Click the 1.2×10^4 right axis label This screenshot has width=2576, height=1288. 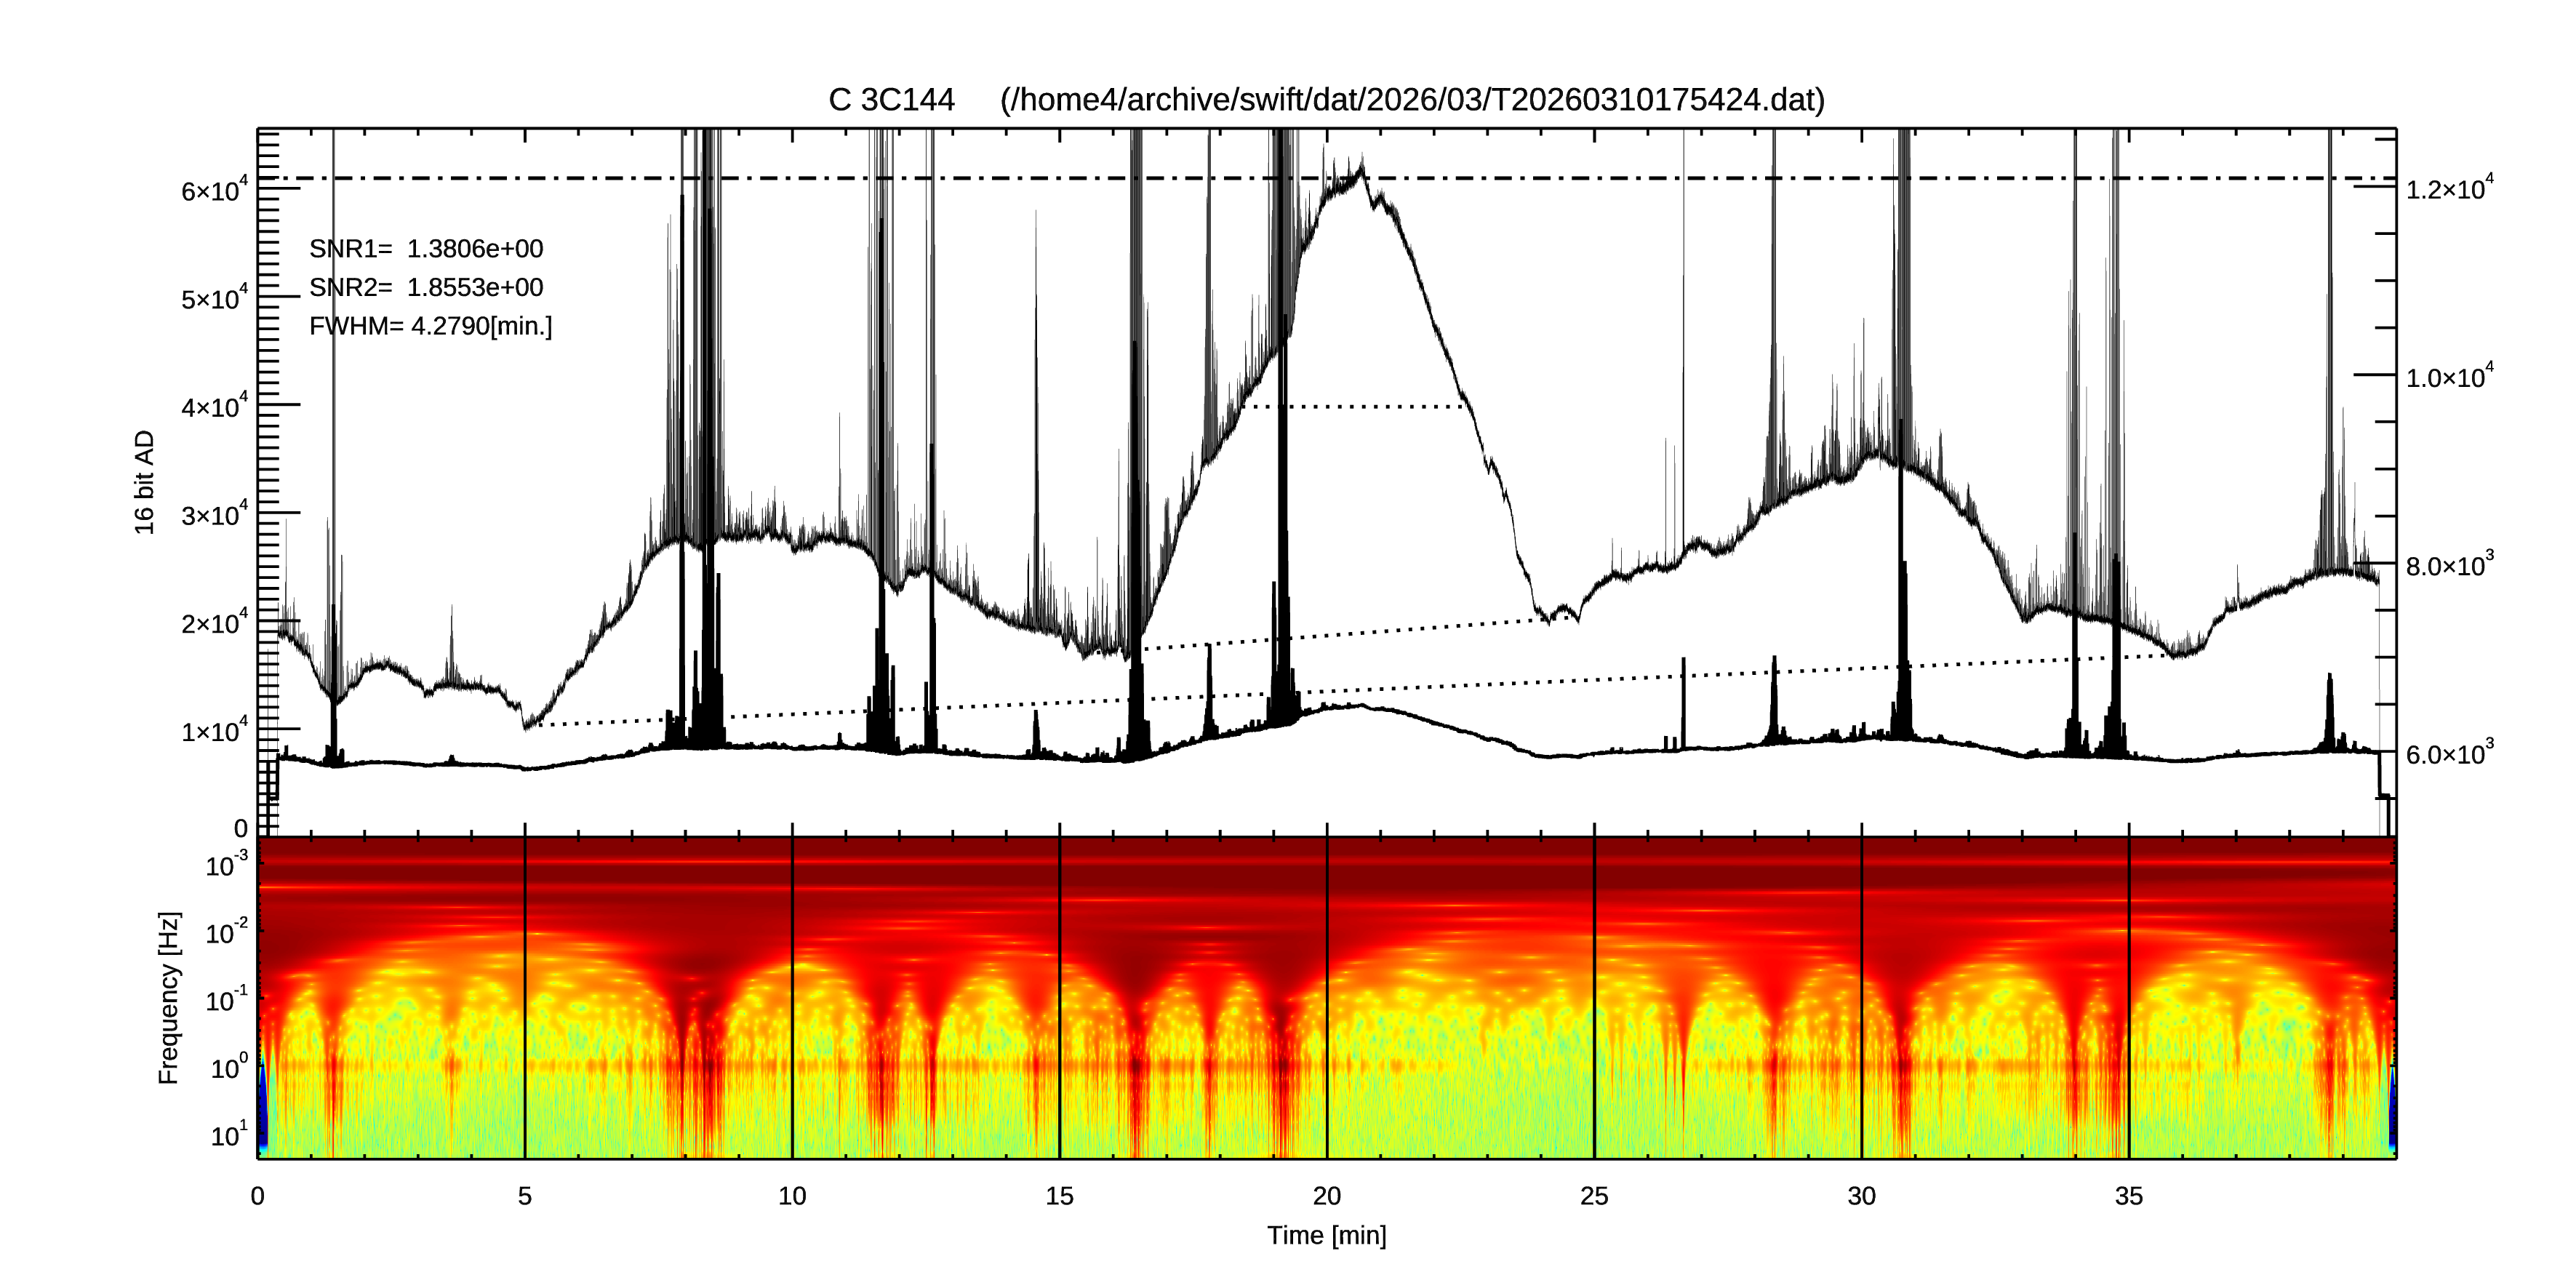point(2449,188)
